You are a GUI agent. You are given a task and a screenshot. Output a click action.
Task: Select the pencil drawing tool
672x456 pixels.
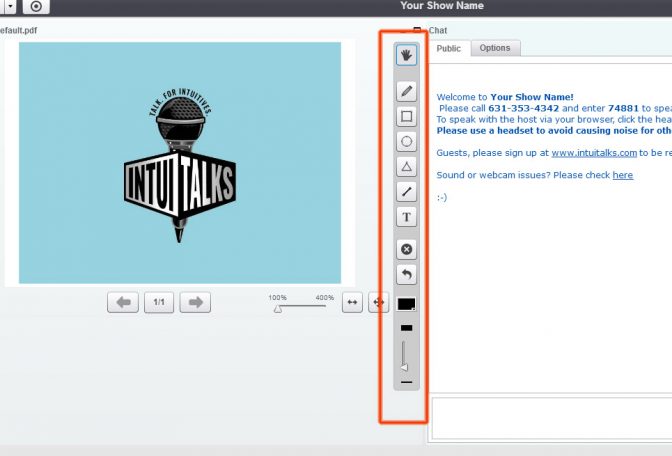pyautogui.click(x=406, y=91)
